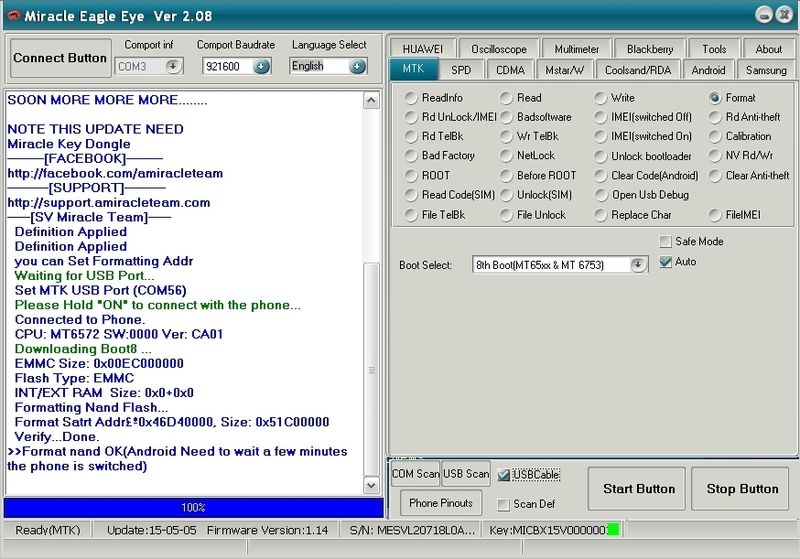The height and width of the screenshot is (559, 800).
Task: Switch to the Samsung tab
Action: pyautogui.click(x=766, y=70)
